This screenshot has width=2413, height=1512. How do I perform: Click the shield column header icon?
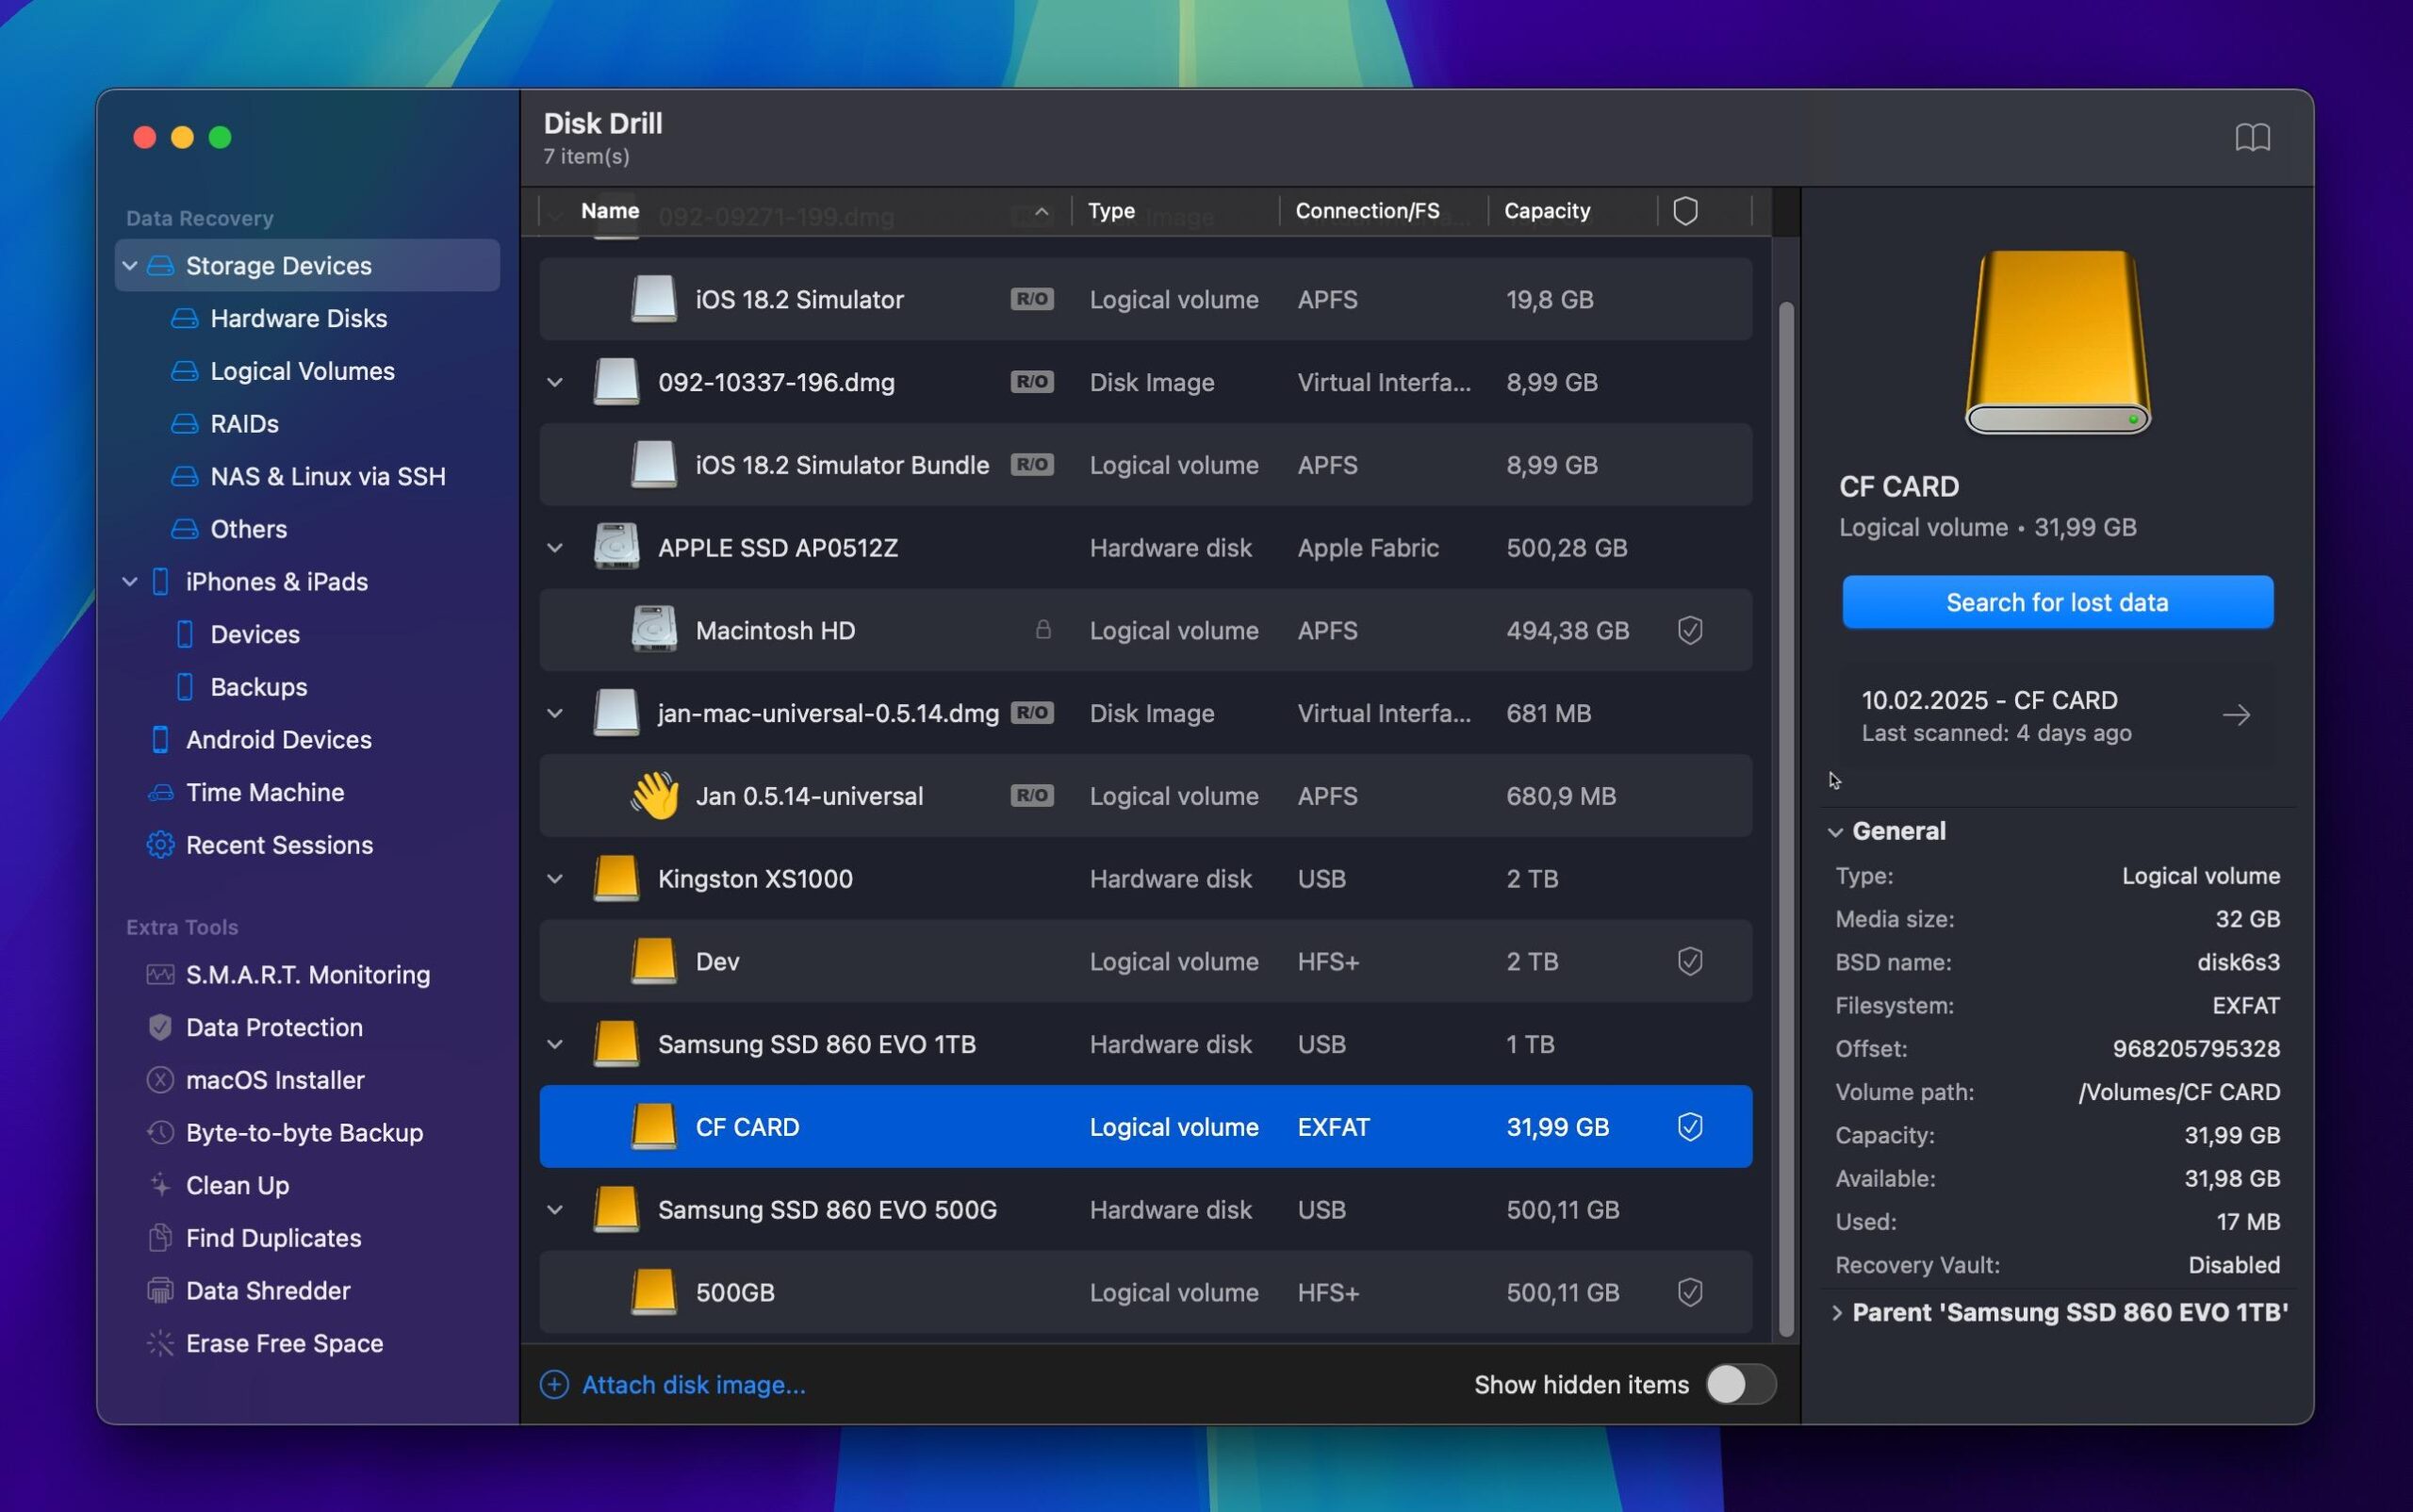[x=1685, y=211]
